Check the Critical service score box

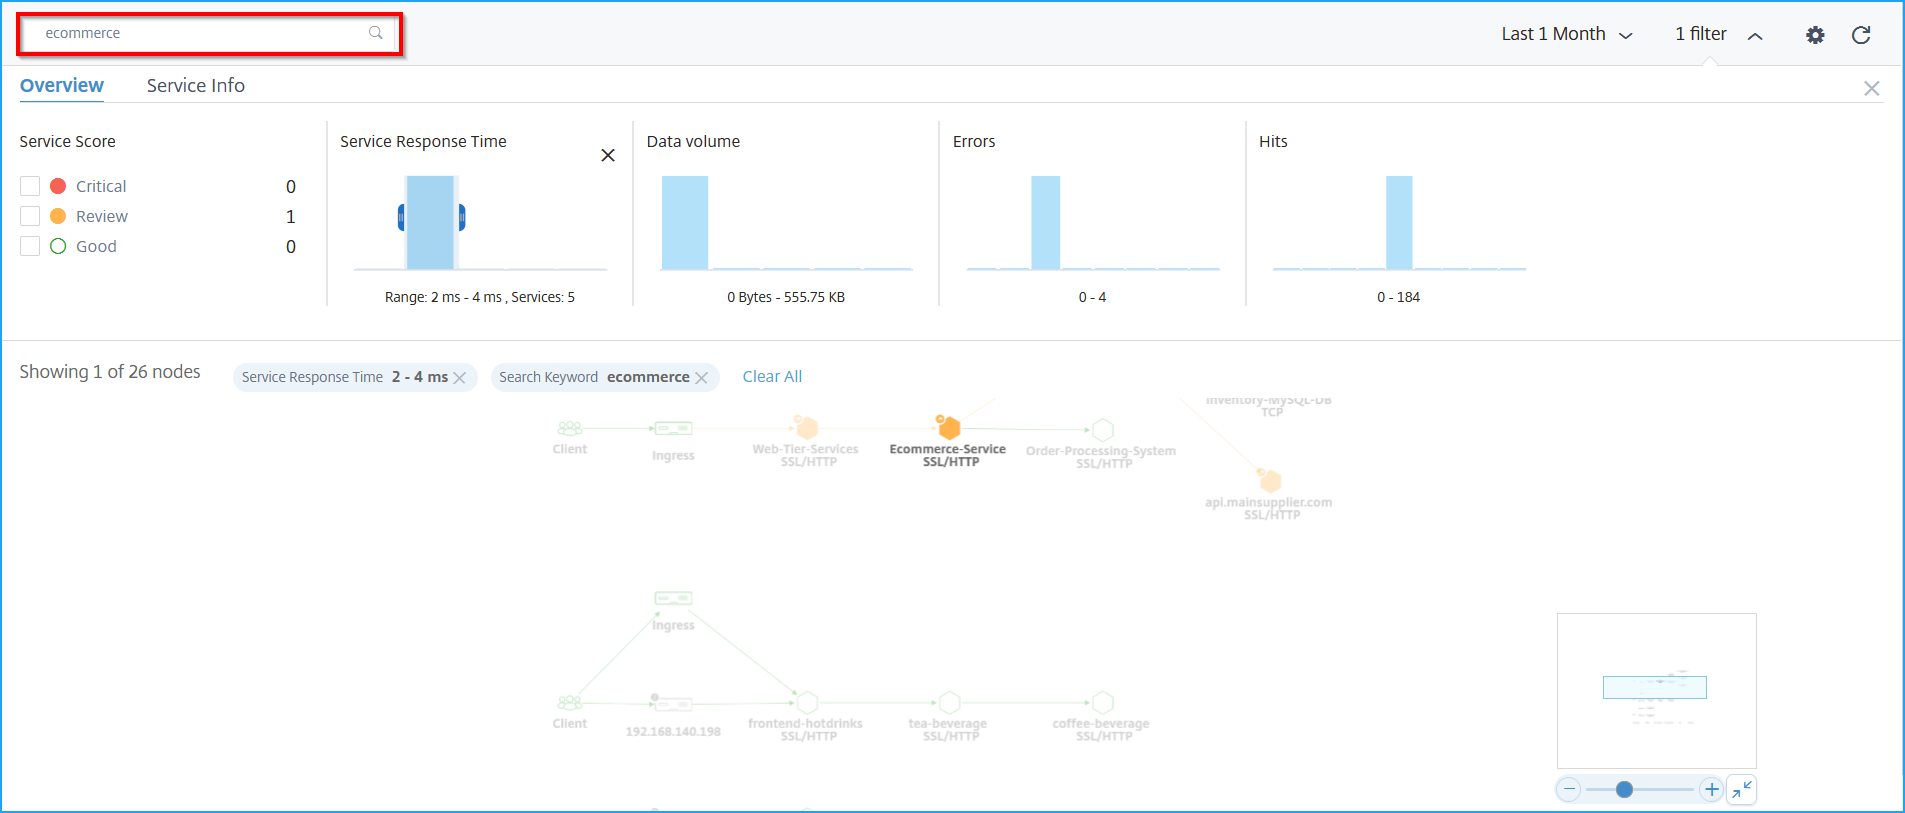(x=30, y=186)
